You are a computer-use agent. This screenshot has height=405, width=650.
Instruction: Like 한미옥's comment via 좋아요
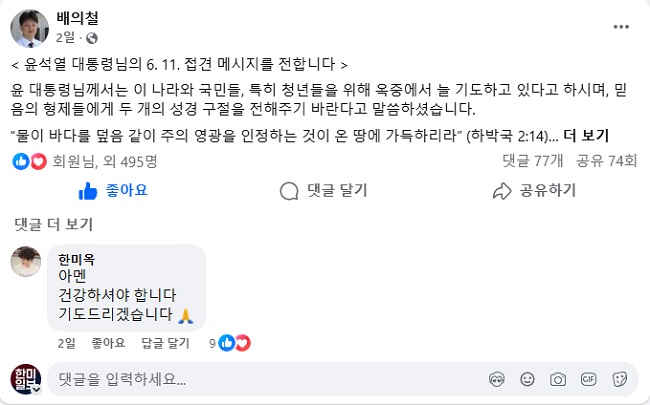coord(108,343)
